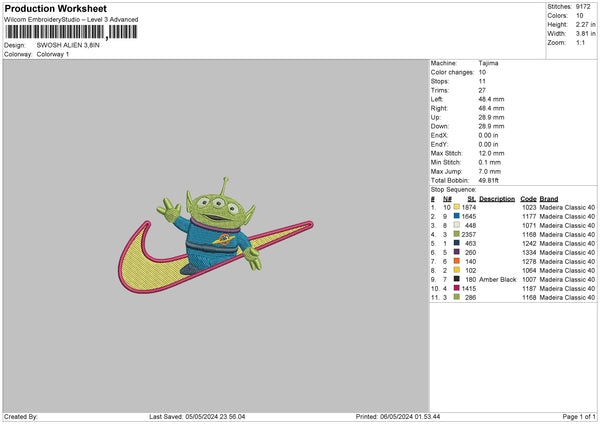Select the Max Jump value 7.0 mm
Screen dimensions: 600x424
[x=490, y=171]
